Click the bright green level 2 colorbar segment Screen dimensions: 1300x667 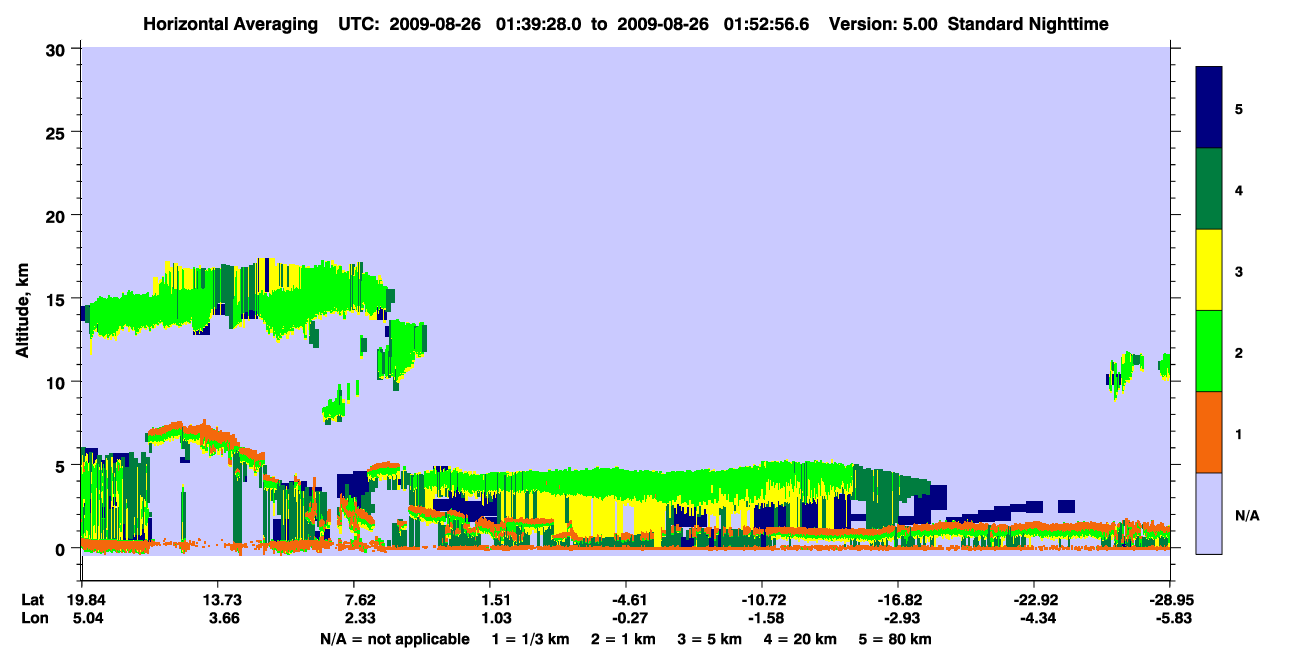(1209, 351)
